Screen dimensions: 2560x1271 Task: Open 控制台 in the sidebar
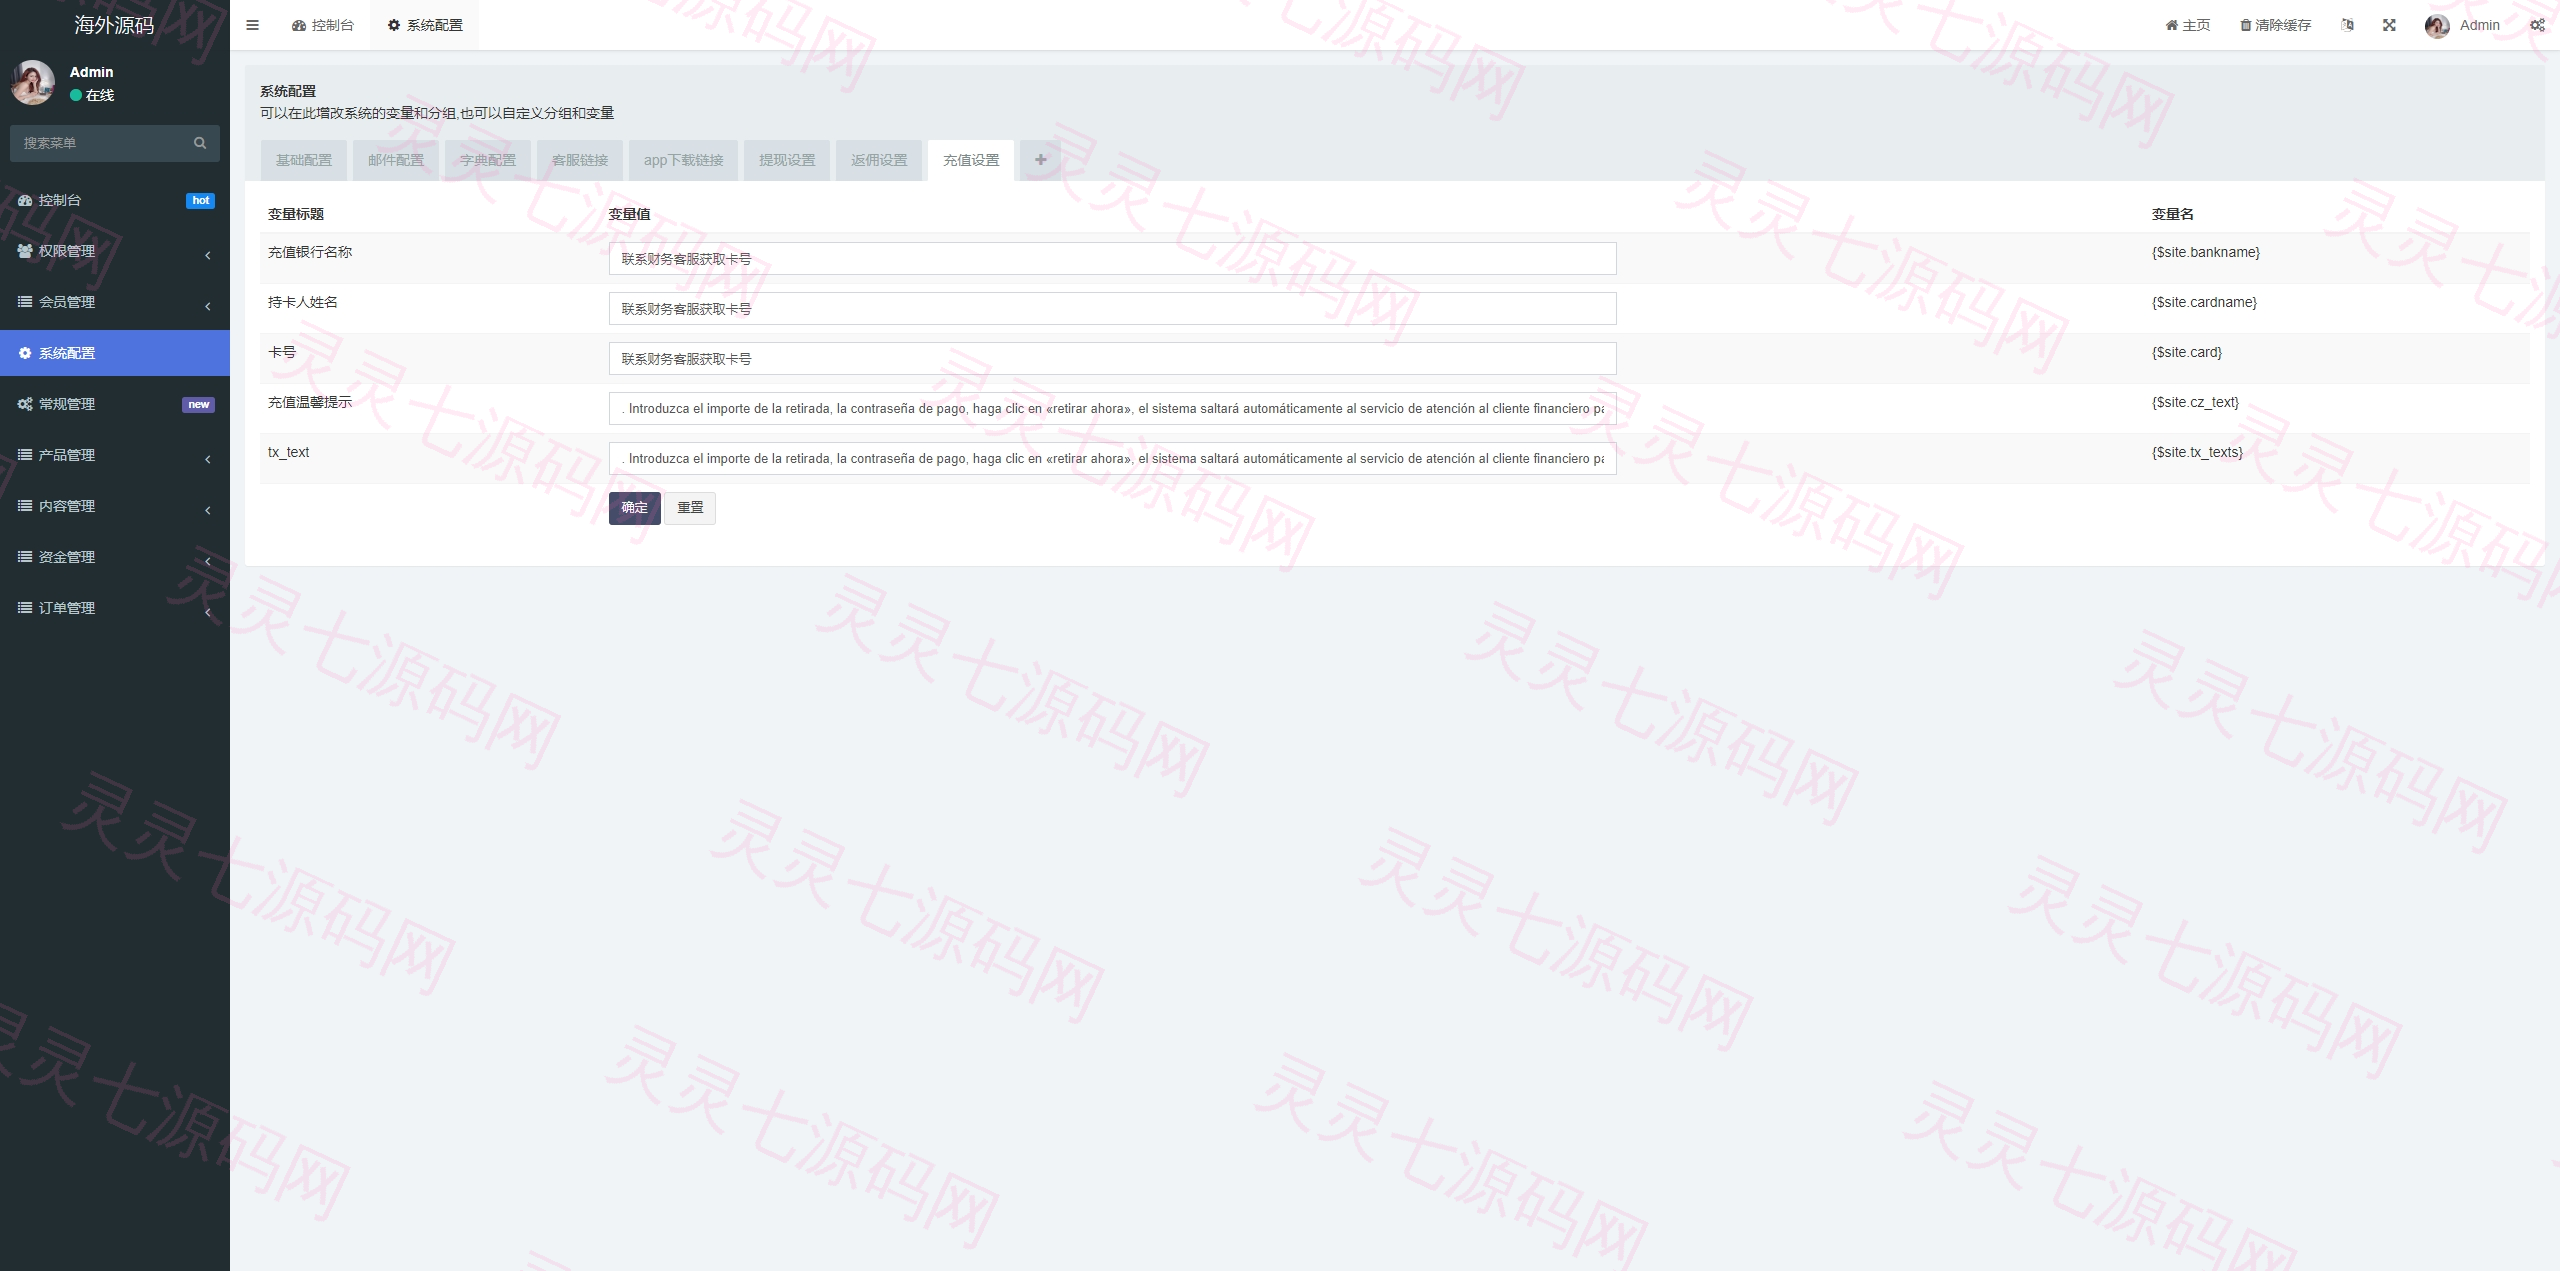(115, 200)
